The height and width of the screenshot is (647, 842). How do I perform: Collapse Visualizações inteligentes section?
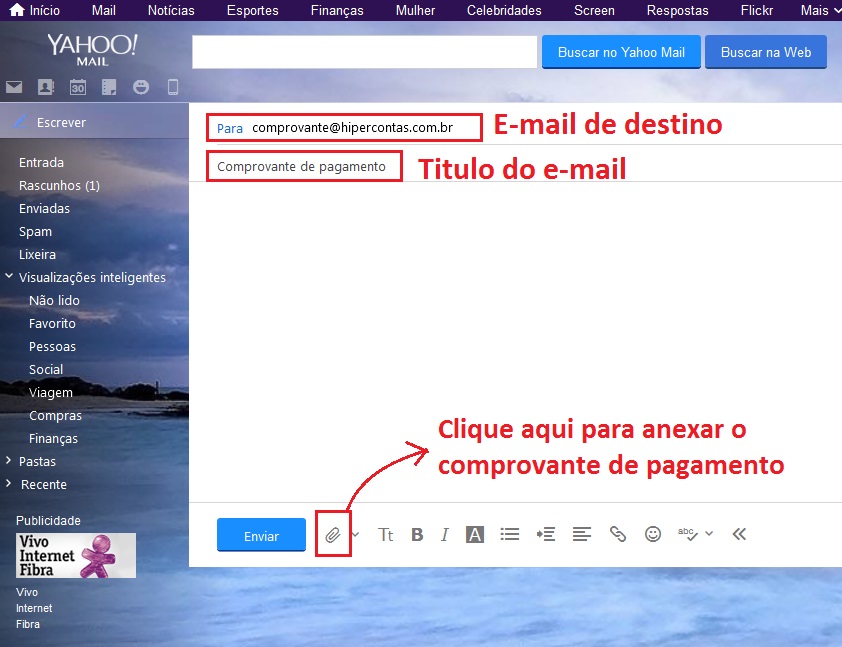9,277
